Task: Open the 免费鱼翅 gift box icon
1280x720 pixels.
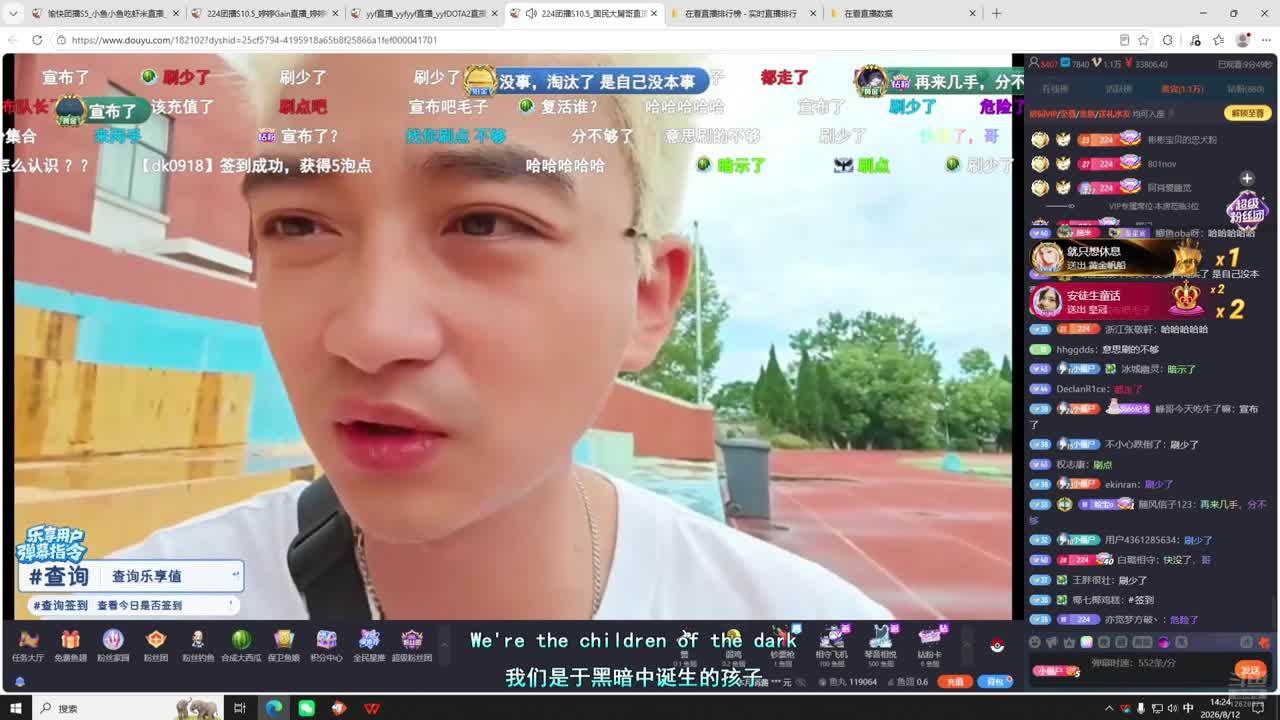Action: pyautogui.click(x=70, y=645)
